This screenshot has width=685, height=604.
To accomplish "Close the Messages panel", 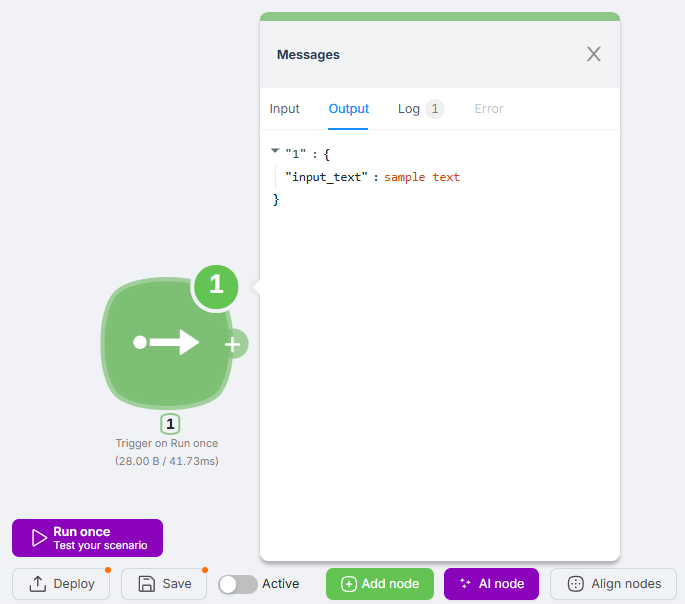I will click(594, 54).
